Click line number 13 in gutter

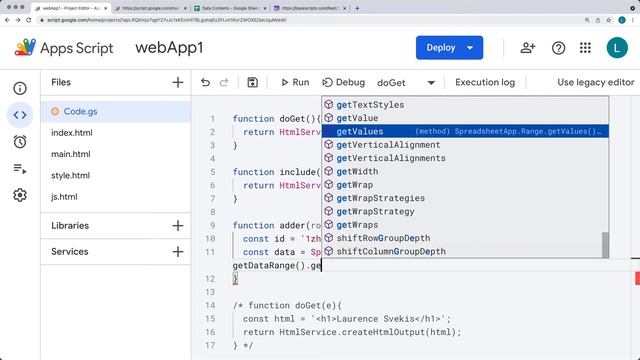point(210,292)
